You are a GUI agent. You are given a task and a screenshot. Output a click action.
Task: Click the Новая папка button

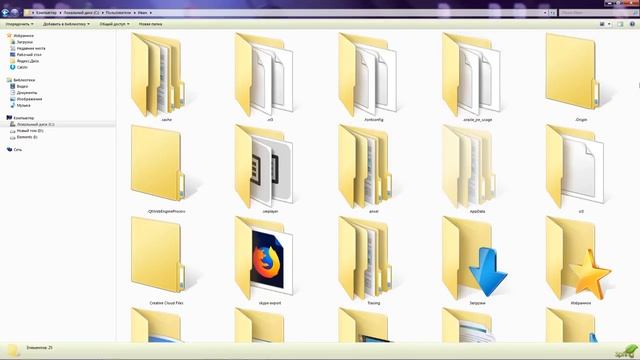point(150,24)
